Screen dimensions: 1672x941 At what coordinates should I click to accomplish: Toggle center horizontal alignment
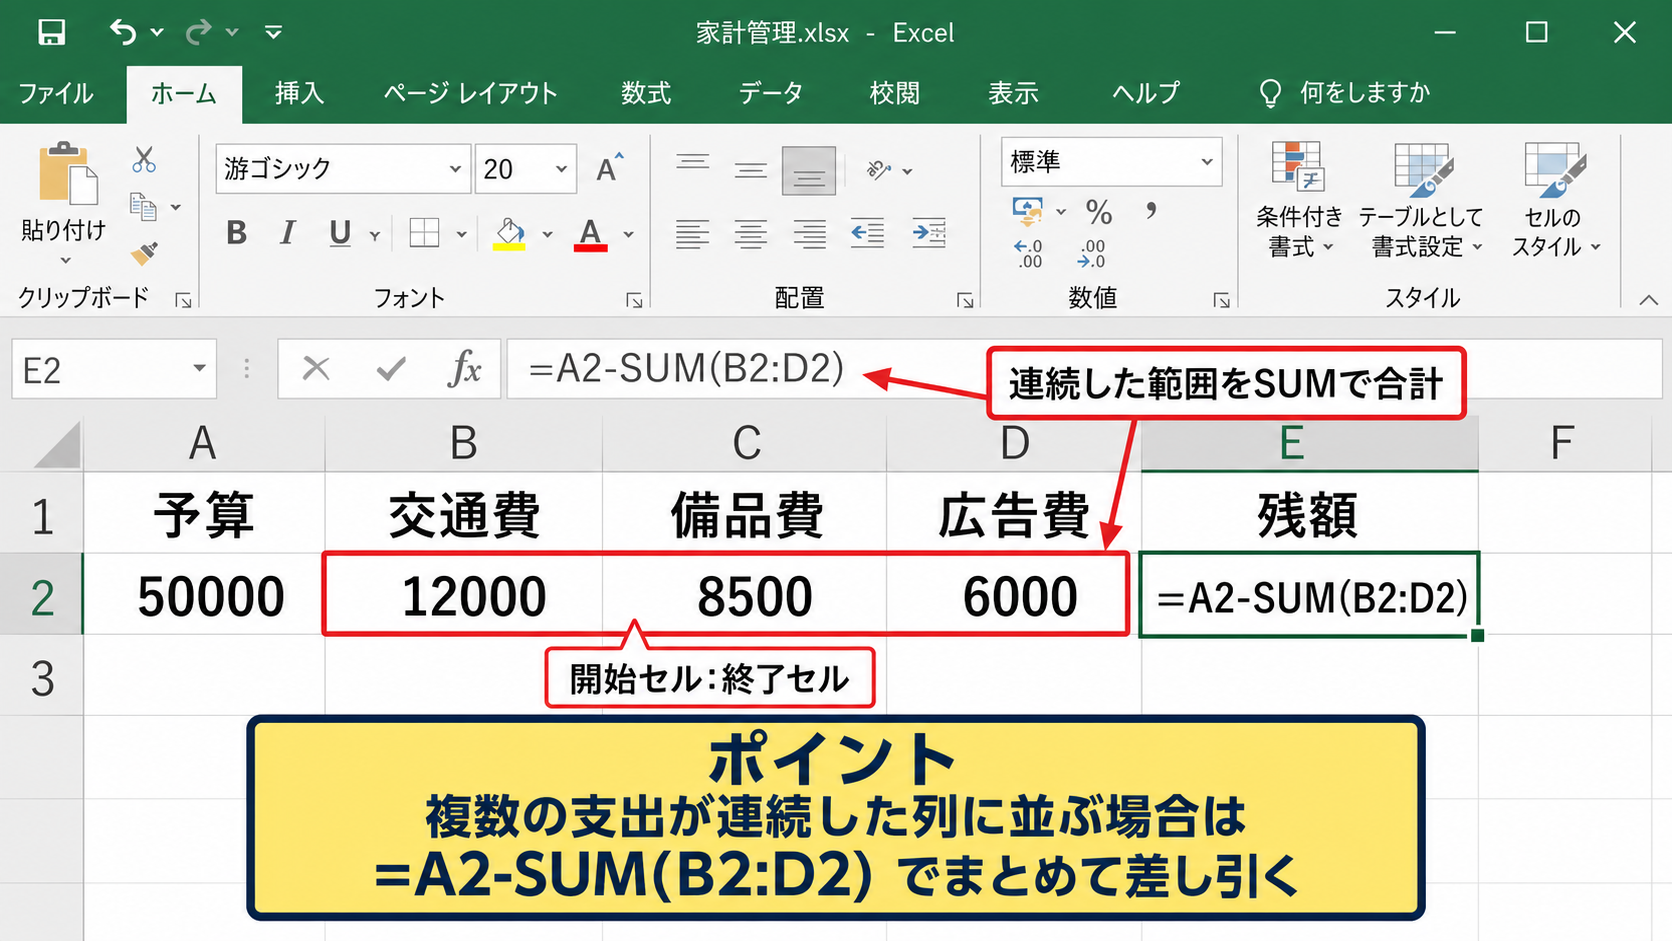(x=750, y=233)
